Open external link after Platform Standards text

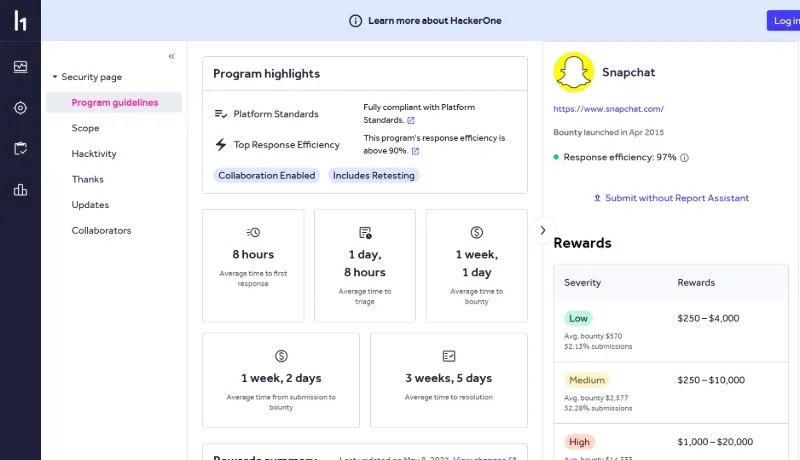pyautogui.click(x=411, y=120)
